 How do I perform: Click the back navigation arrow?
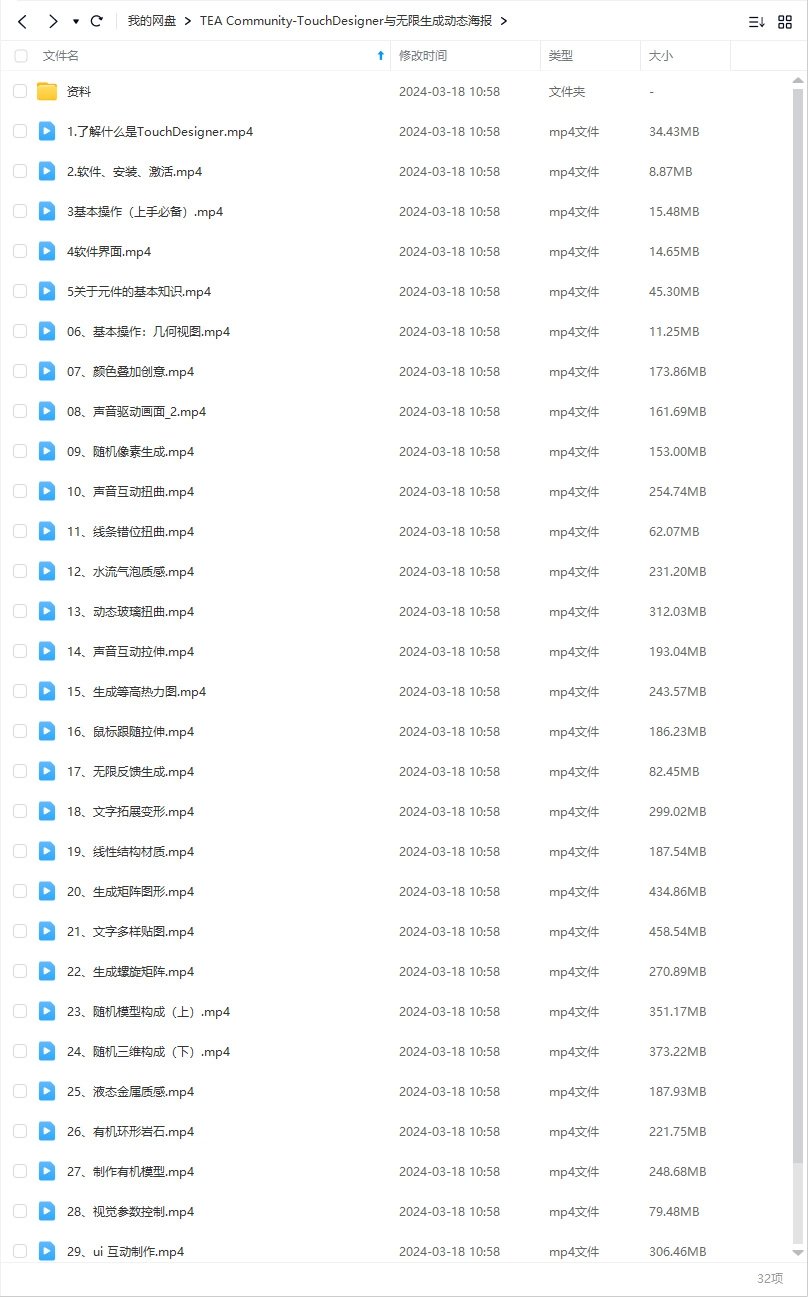click(x=22, y=21)
